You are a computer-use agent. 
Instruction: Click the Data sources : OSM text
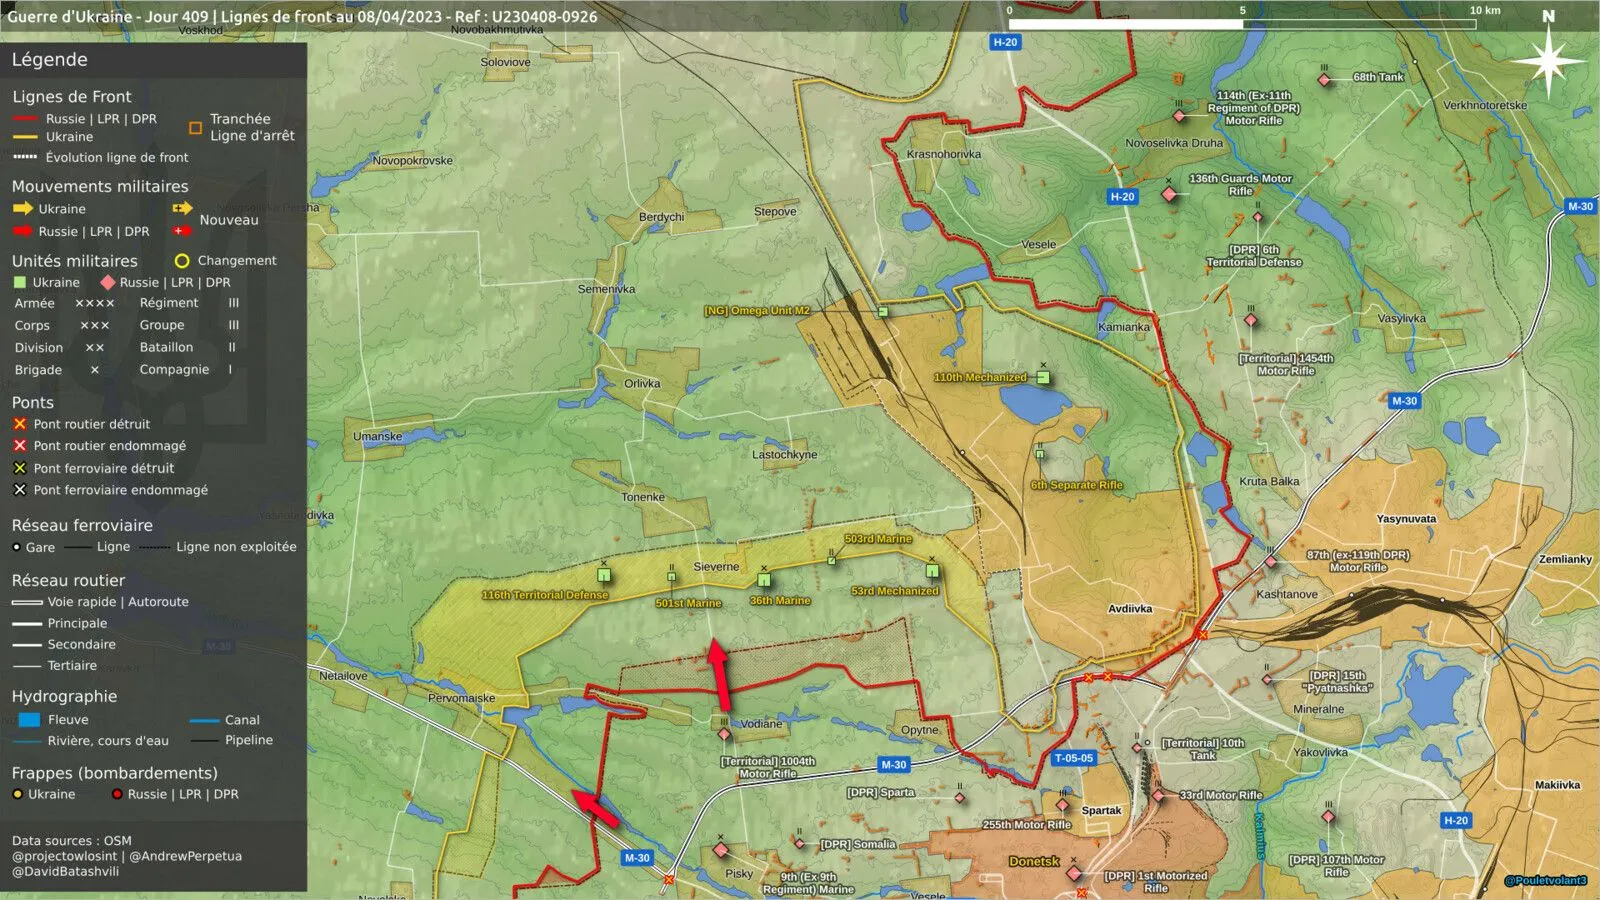pyautogui.click(x=72, y=841)
